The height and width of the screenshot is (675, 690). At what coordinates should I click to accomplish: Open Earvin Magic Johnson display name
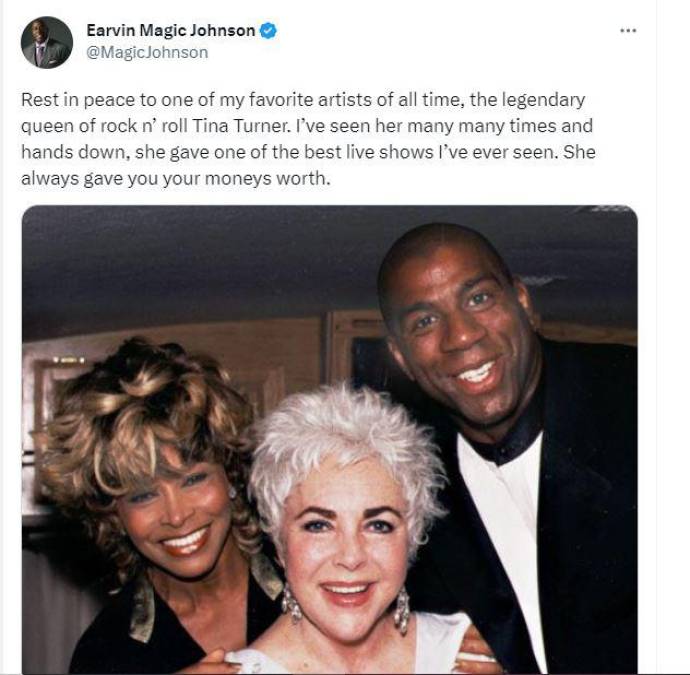171,30
